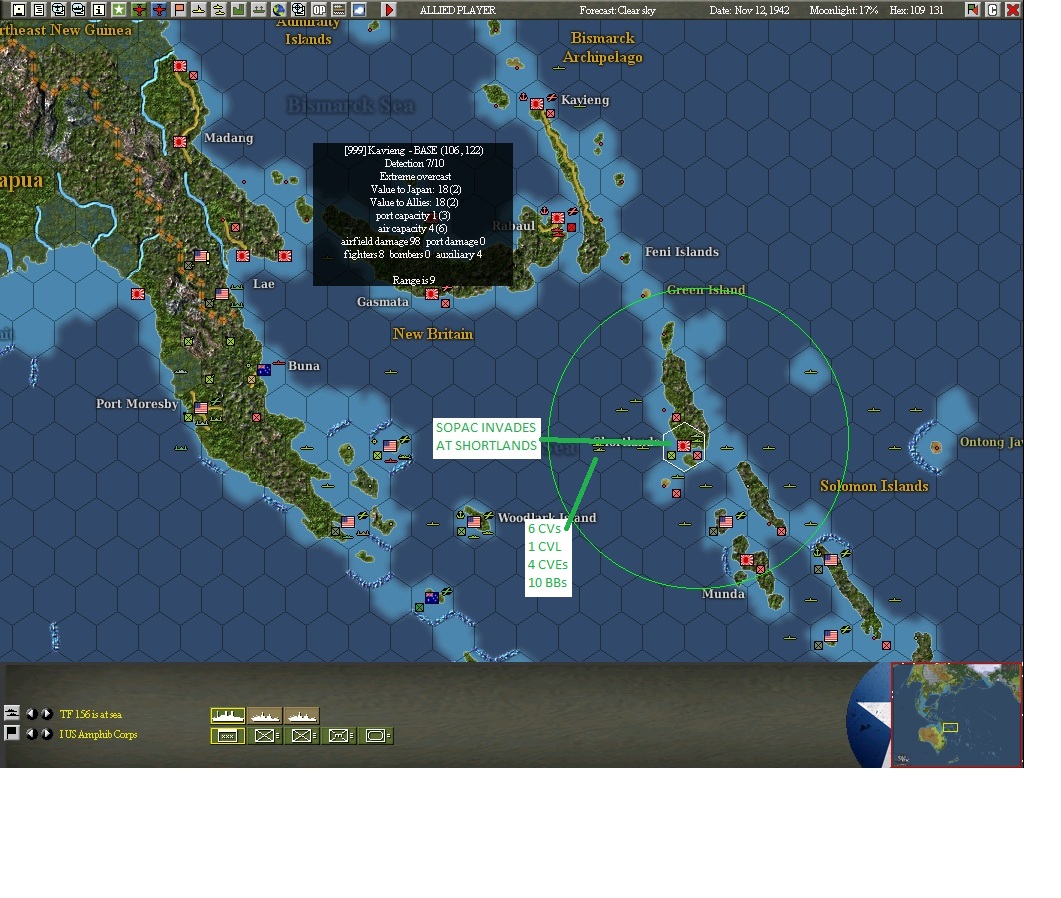Select the second infantry X-box unit button
Image resolution: width=1061 pixels, height=898 pixels.
302,736
